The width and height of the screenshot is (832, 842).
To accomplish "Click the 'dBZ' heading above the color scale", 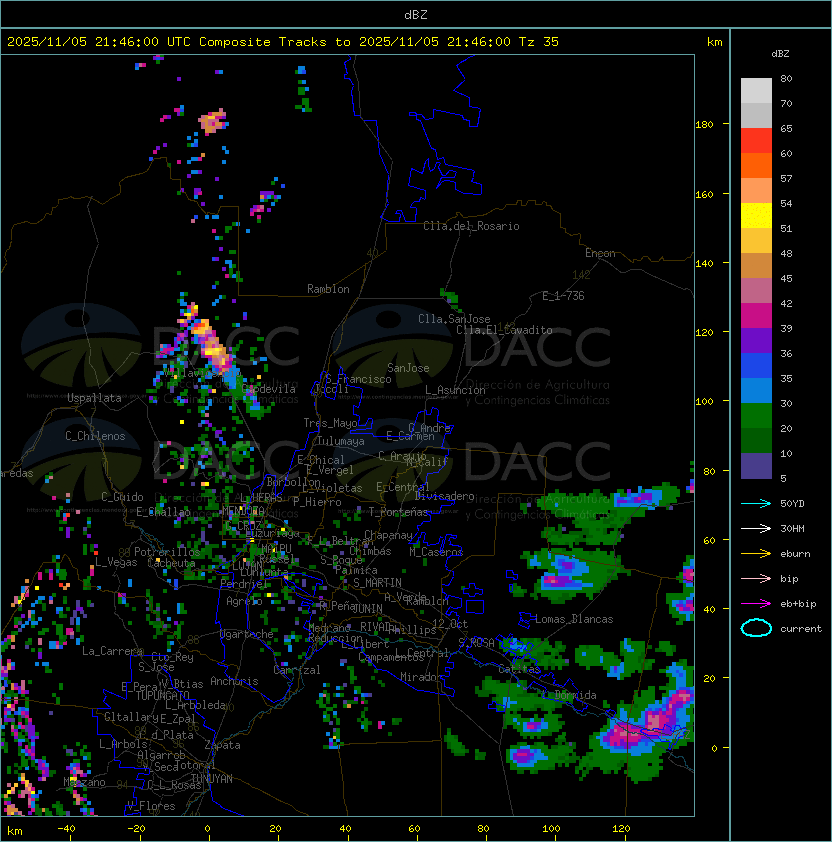I will 780,54.
